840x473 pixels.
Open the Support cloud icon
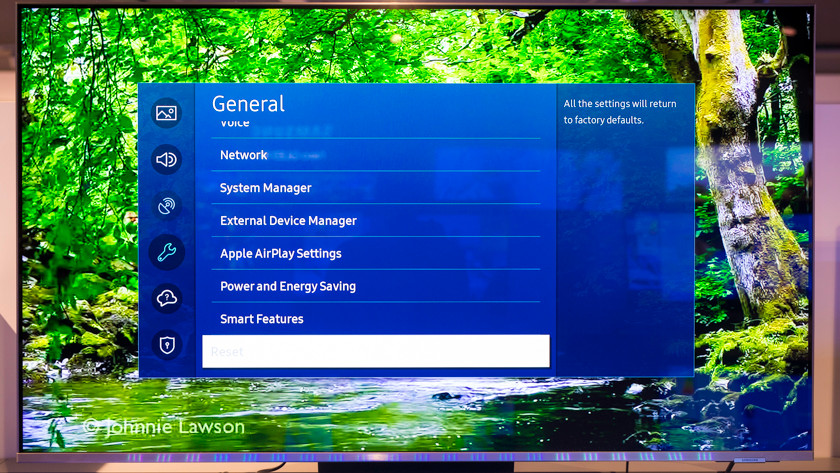click(x=166, y=298)
